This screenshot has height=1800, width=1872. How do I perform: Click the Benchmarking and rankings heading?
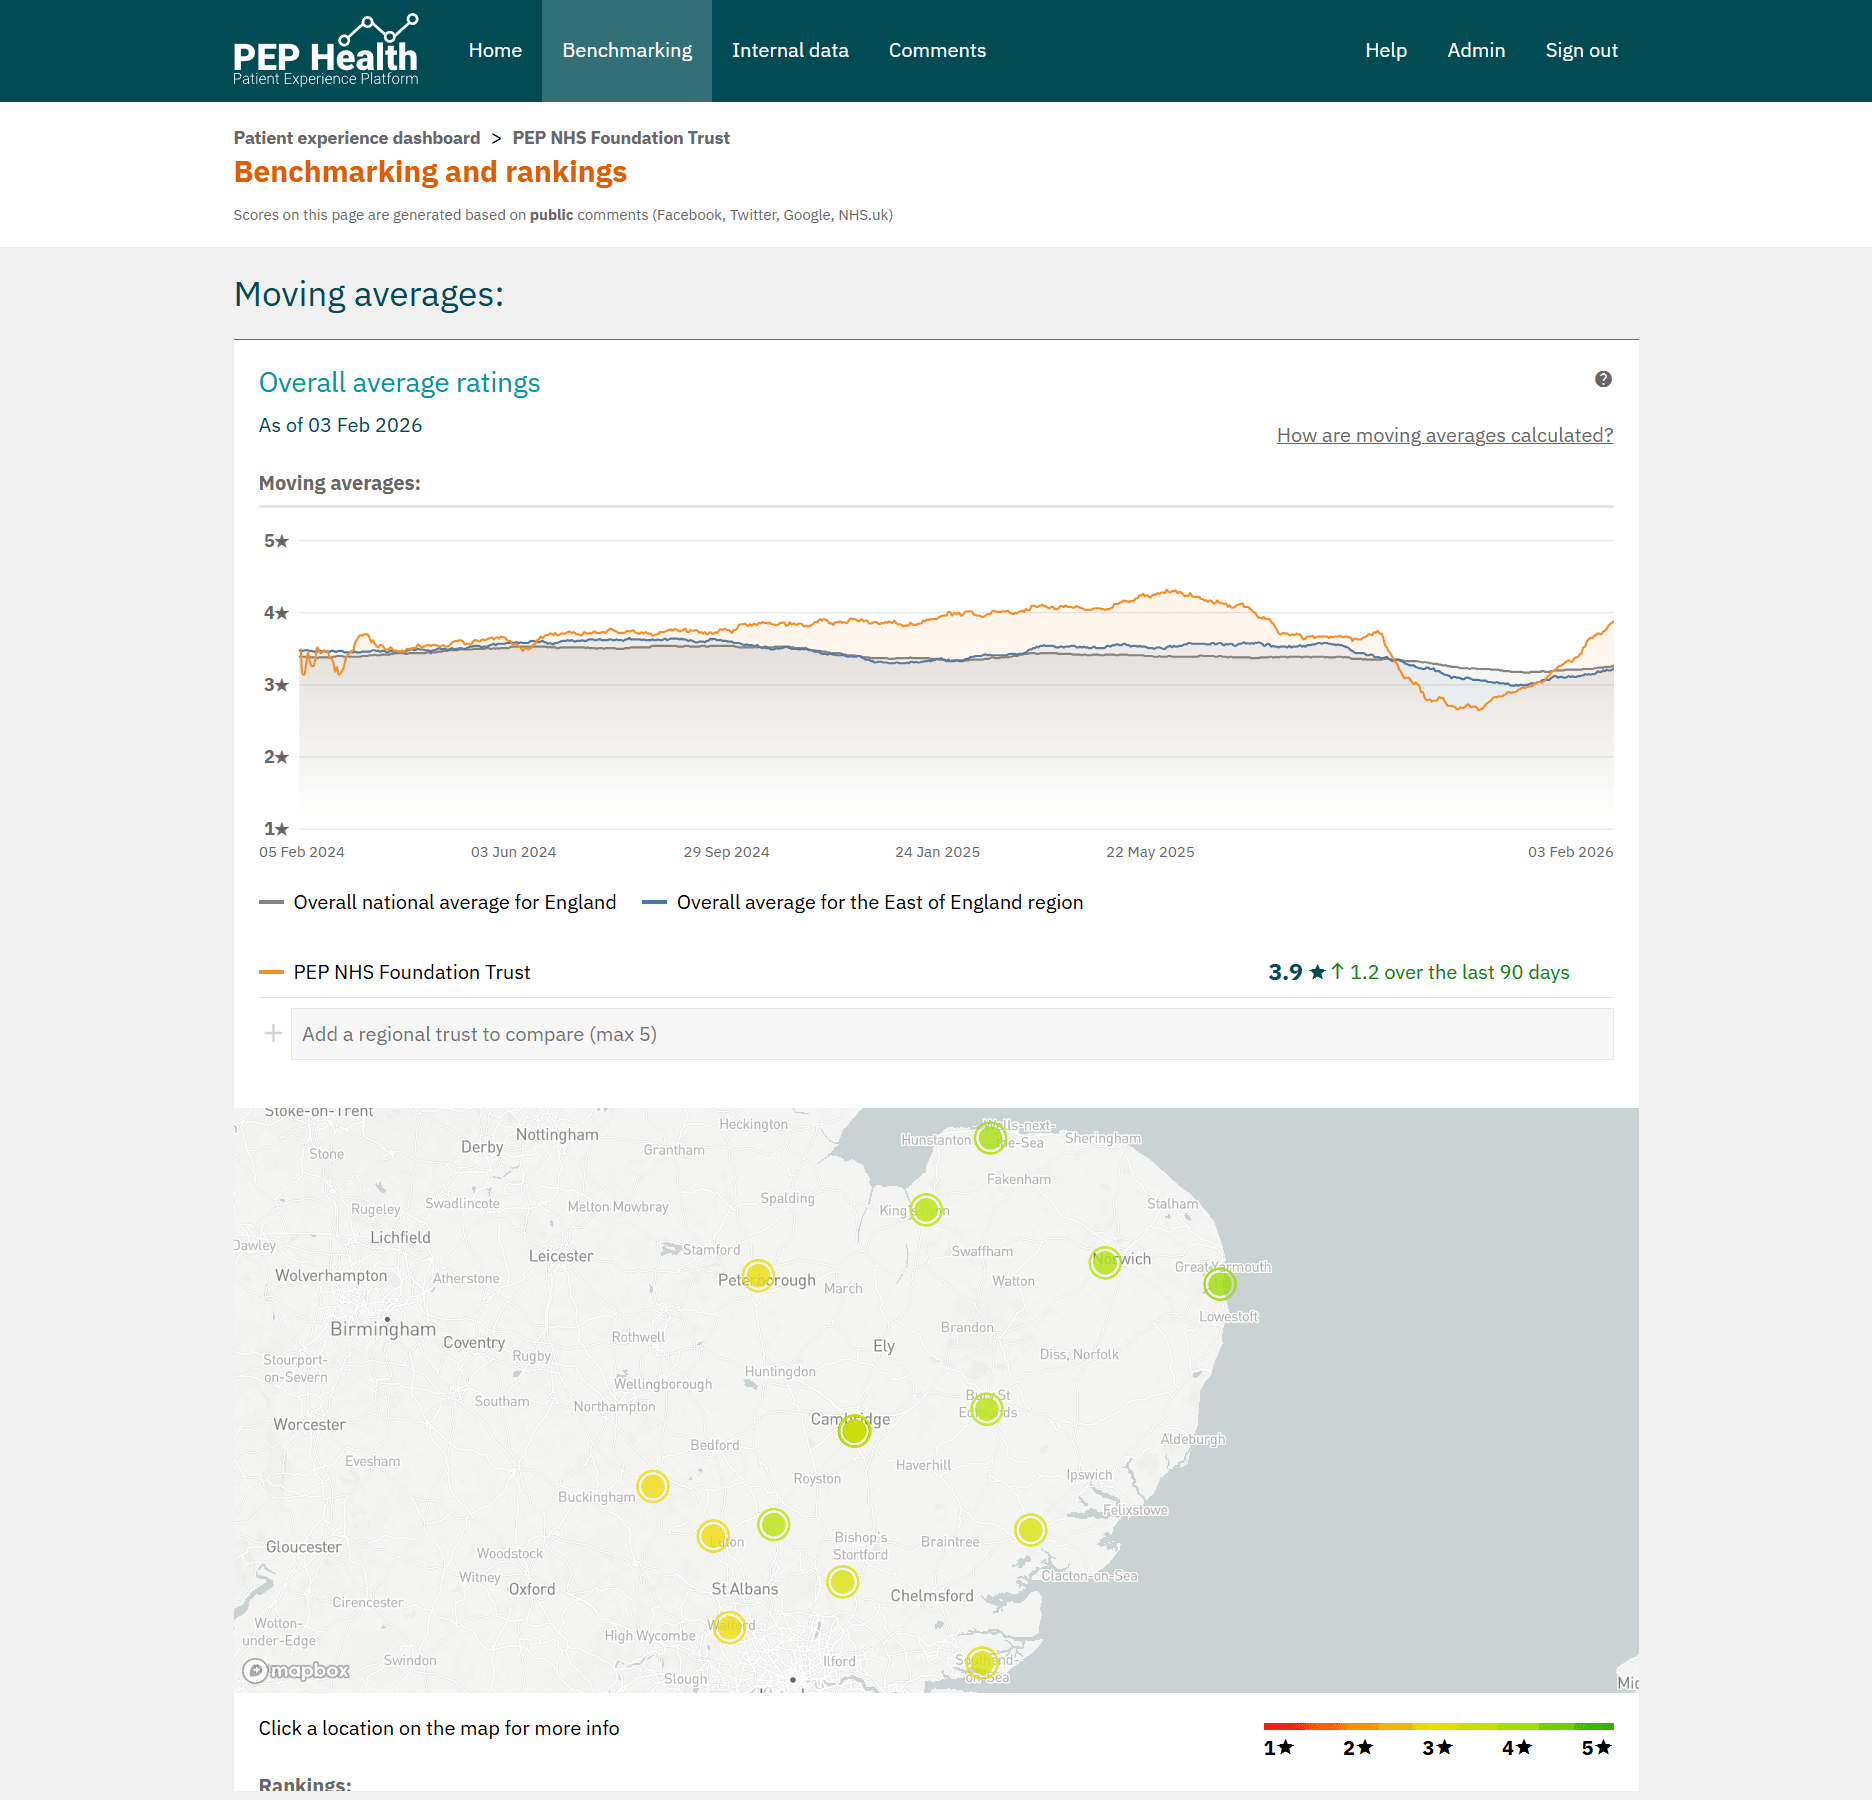[430, 172]
